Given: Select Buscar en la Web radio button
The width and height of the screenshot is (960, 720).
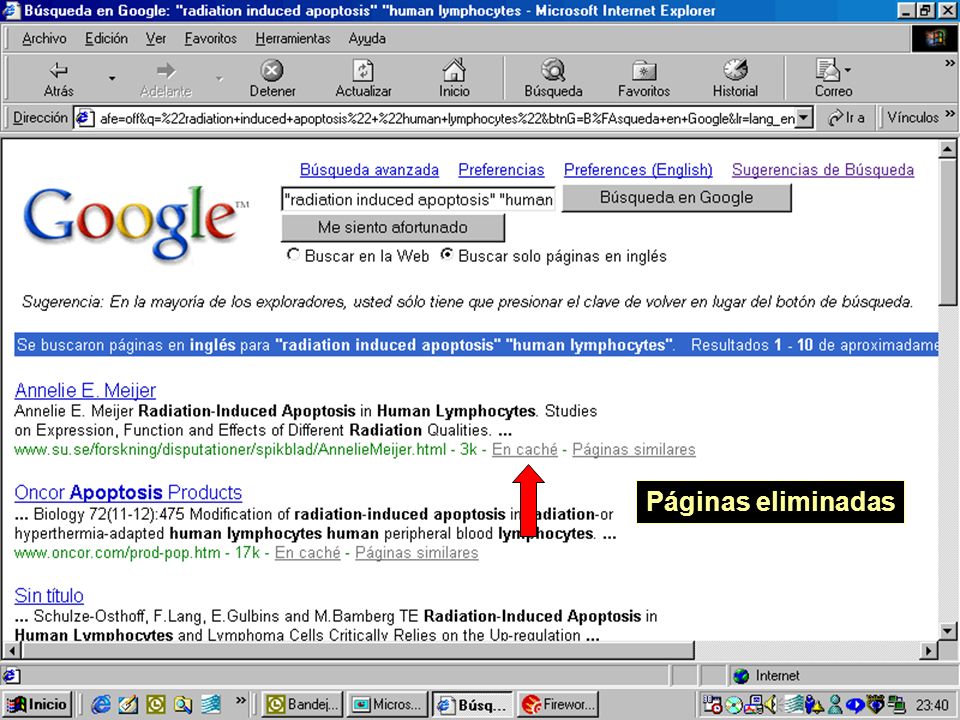Looking at the screenshot, I should point(293,255).
